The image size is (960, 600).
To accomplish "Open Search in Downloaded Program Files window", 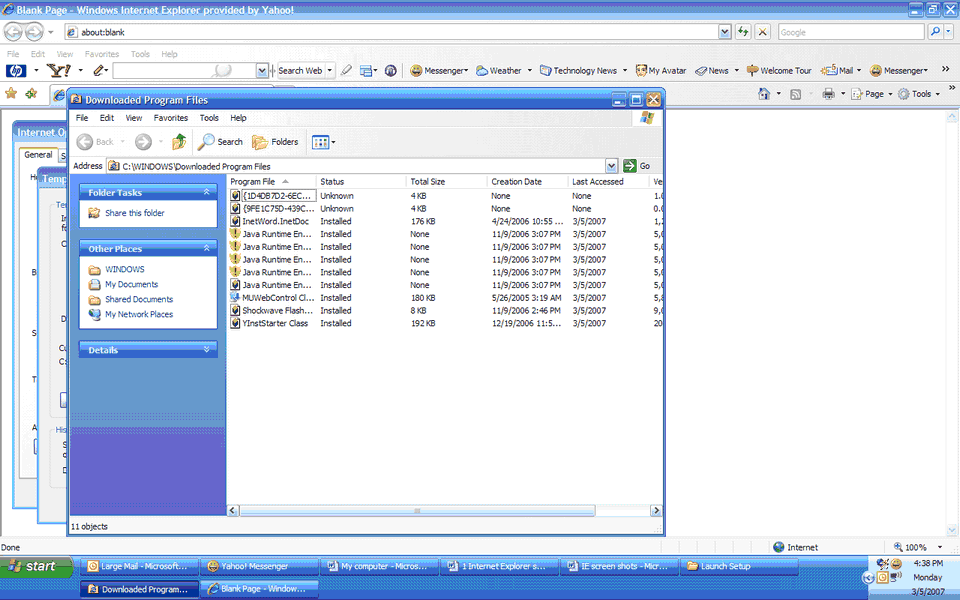I will (220, 142).
